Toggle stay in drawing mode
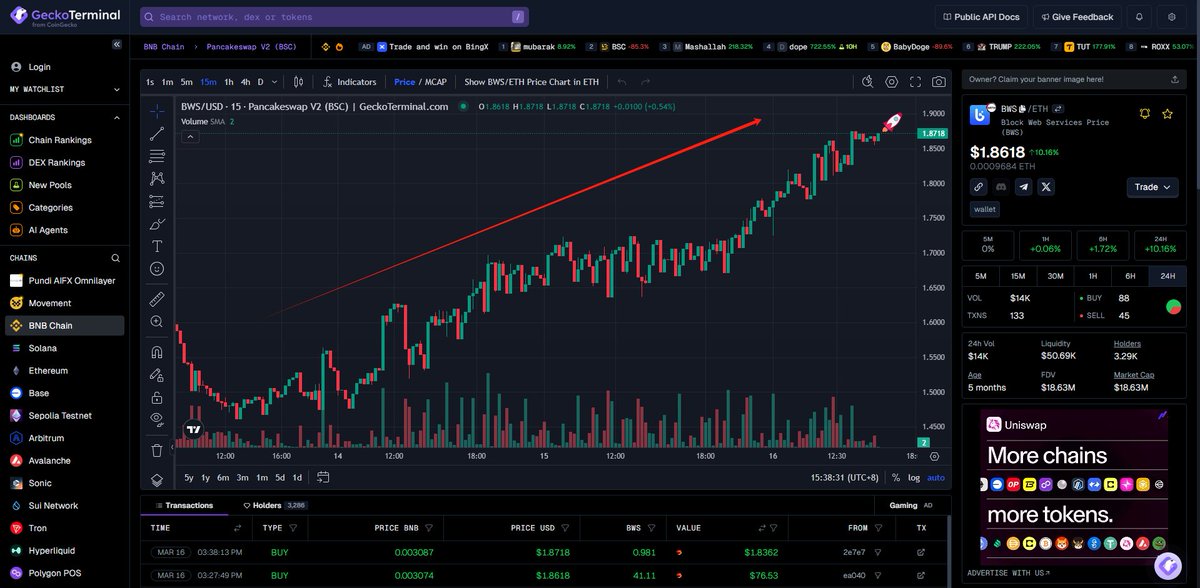Screen dimensions: 1200x588 point(157,375)
